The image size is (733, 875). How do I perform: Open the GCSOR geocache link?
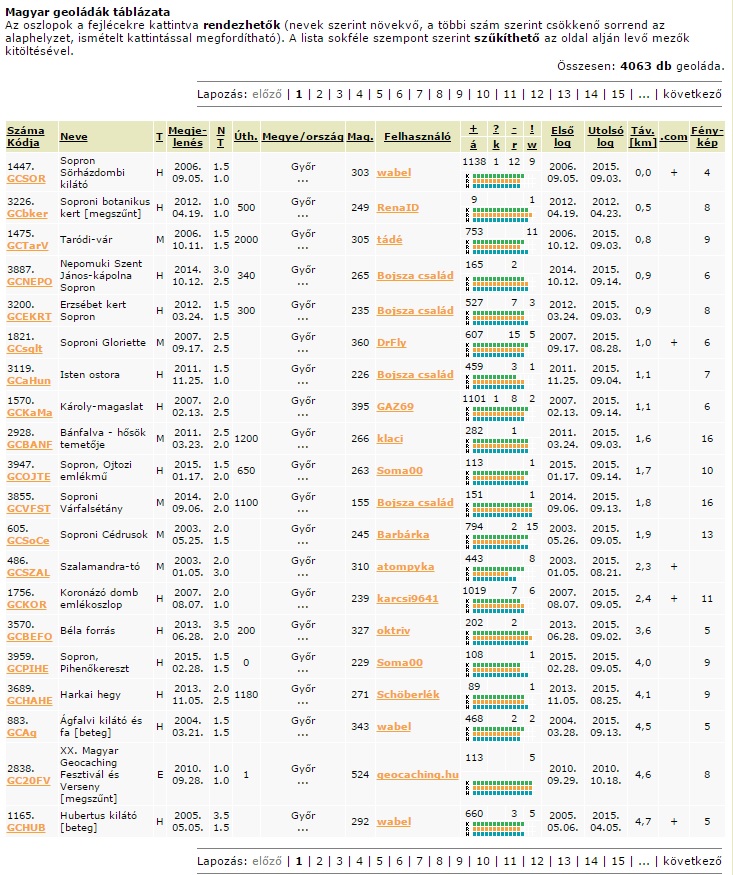pos(26,179)
